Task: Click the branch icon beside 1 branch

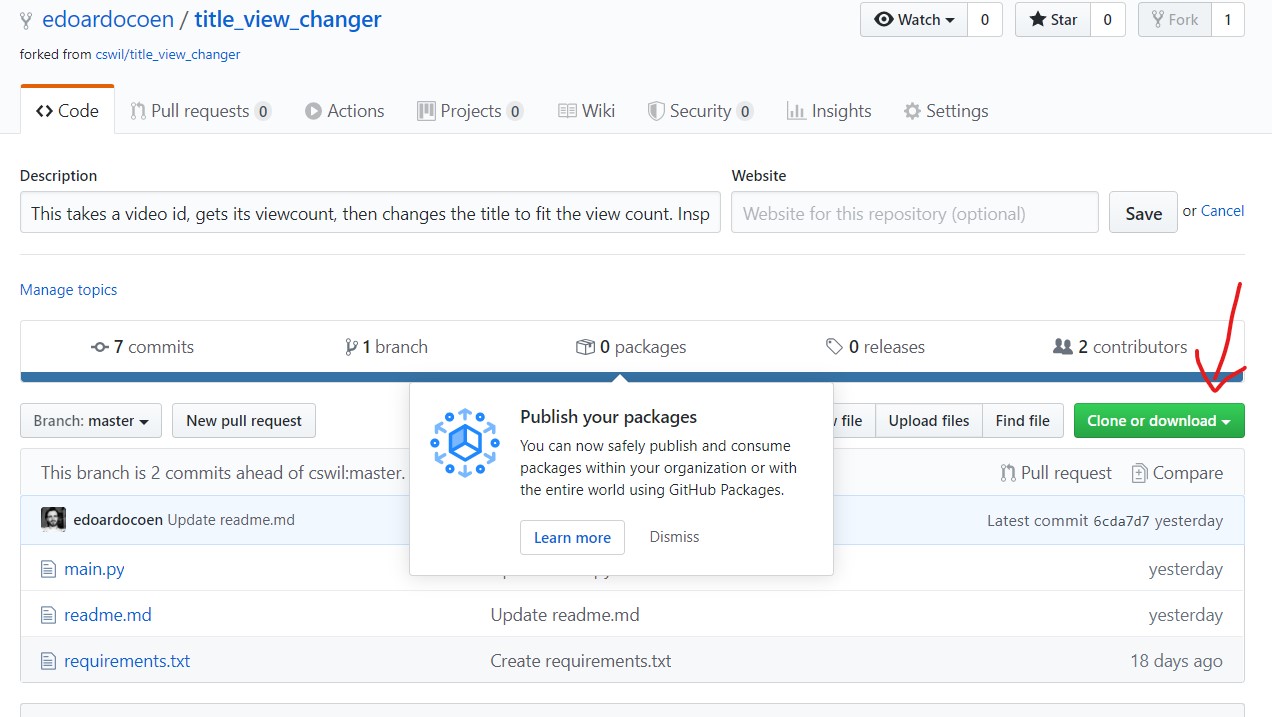Action: [351, 347]
